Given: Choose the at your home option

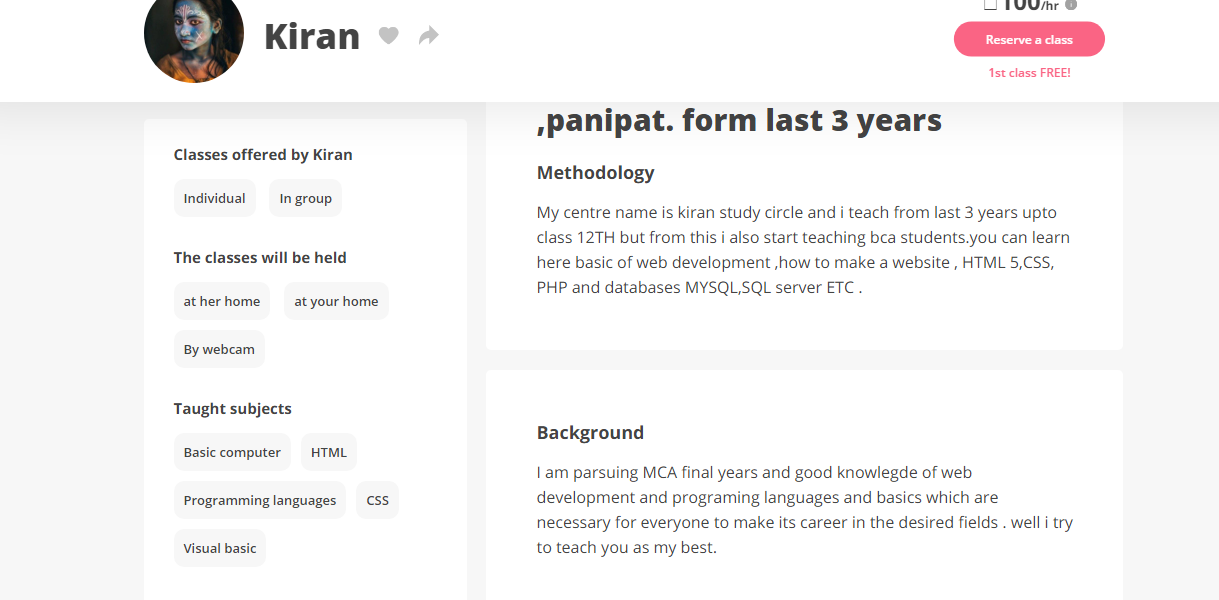Looking at the screenshot, I should pyautogui.click(x=336, y=301).
